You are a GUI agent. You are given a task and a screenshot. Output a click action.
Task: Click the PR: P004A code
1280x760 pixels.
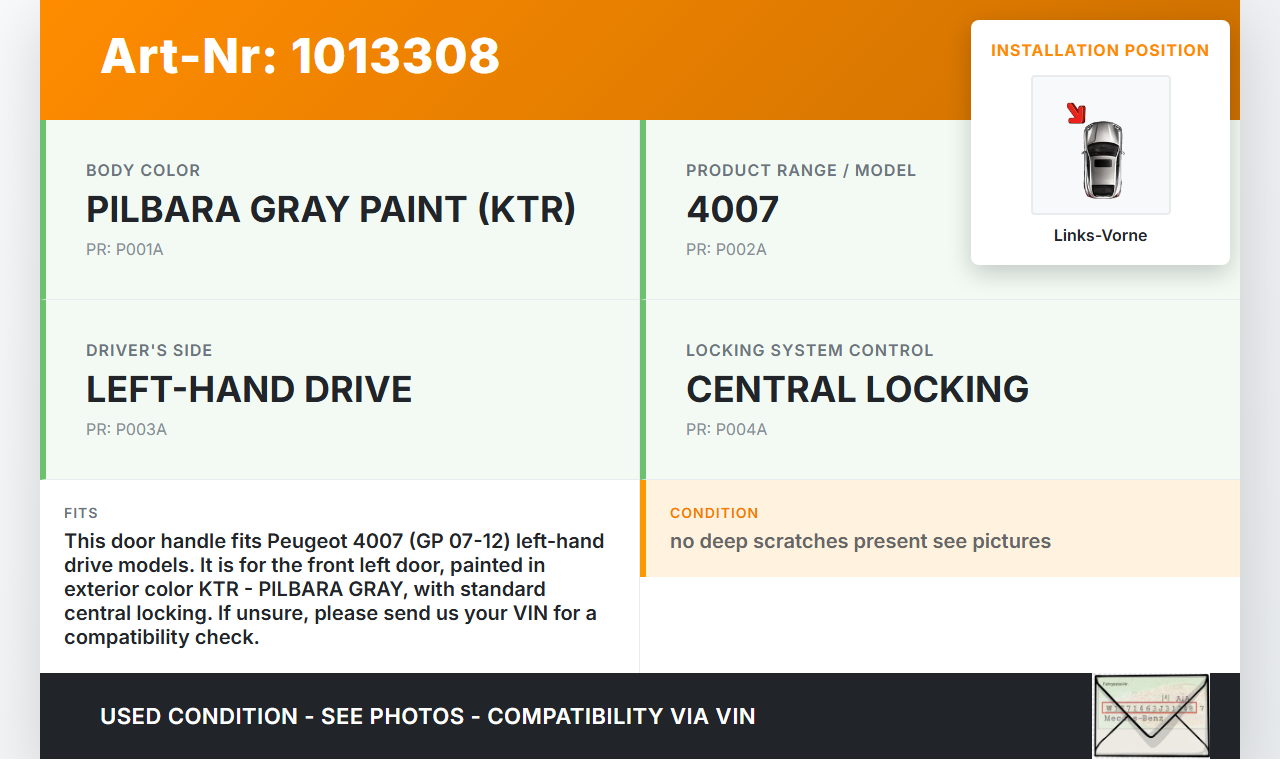click(726, 430)
